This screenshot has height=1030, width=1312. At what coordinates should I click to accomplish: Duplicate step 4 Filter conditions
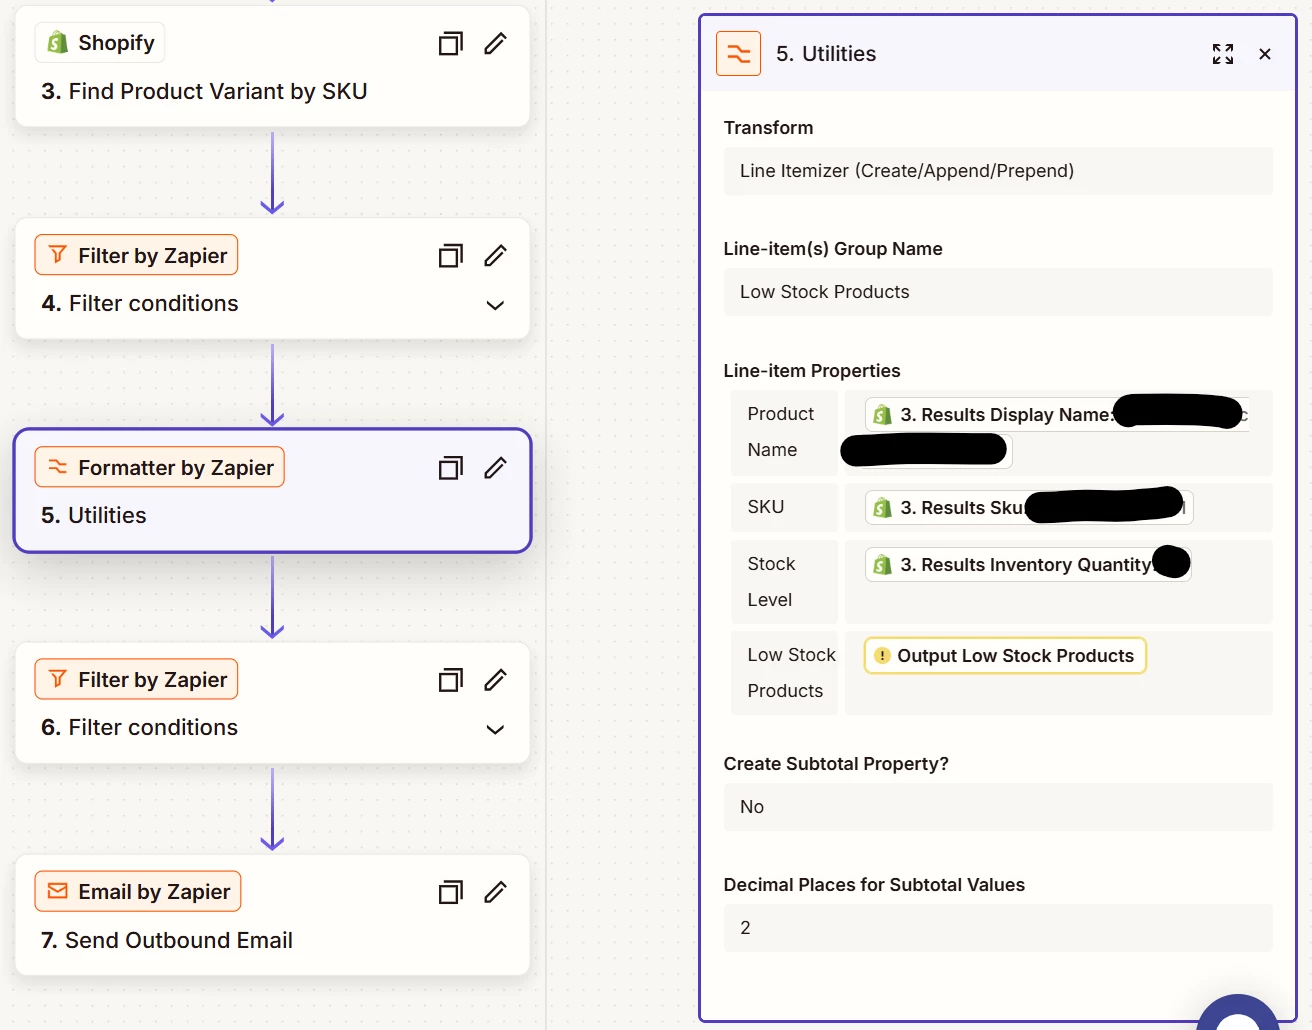click(x=451, y=255)
